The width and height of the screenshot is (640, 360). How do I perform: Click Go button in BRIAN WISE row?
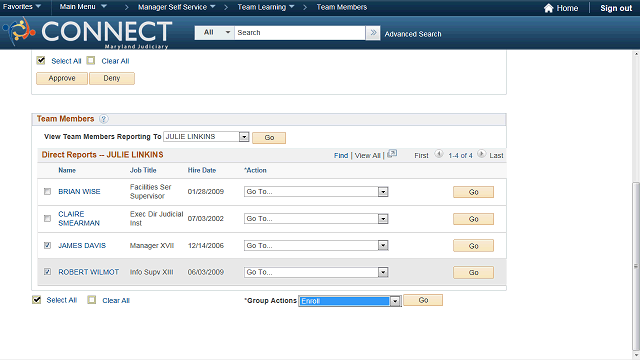click(473, 192)
